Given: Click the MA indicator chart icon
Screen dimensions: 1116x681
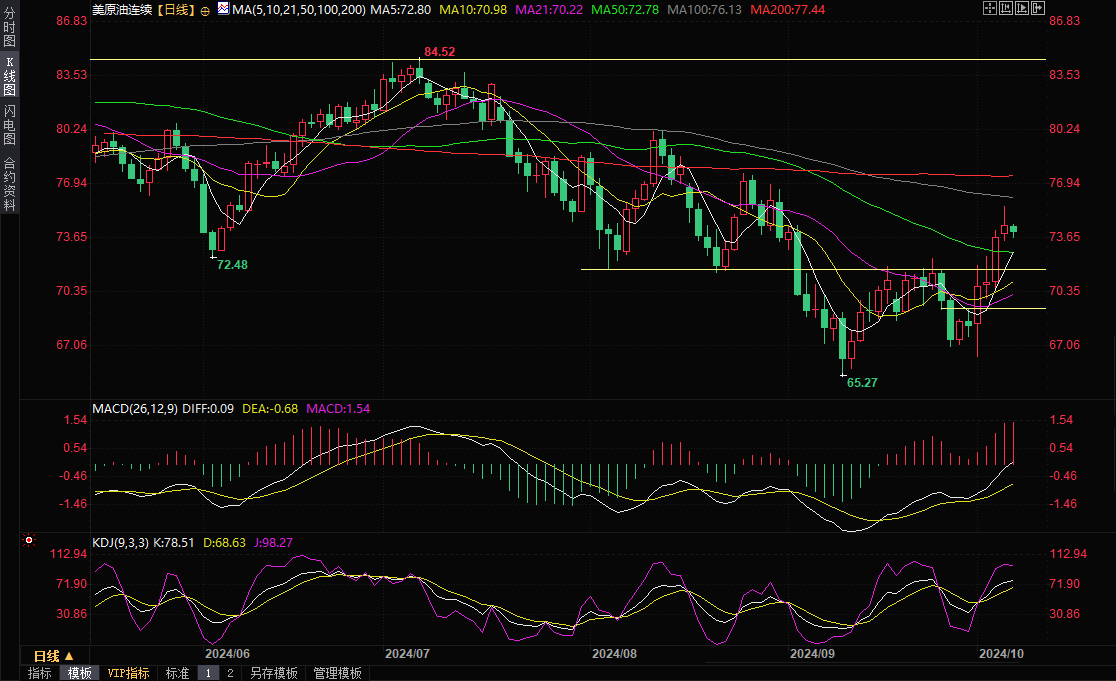Looking at the screenshot, I should pos(223,9).
